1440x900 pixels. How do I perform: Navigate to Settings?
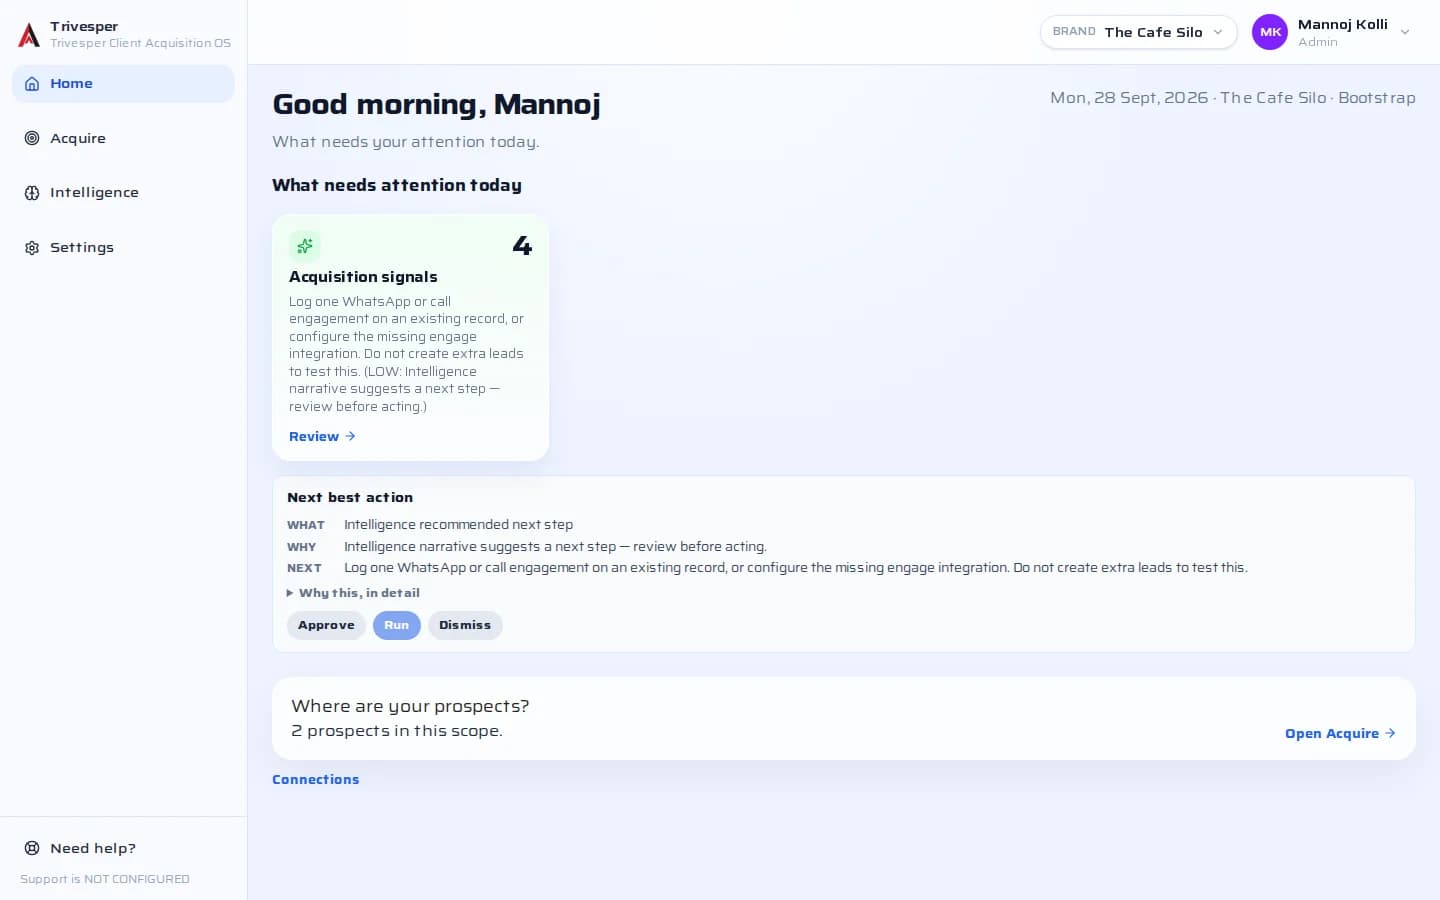(x=123, y=248)
